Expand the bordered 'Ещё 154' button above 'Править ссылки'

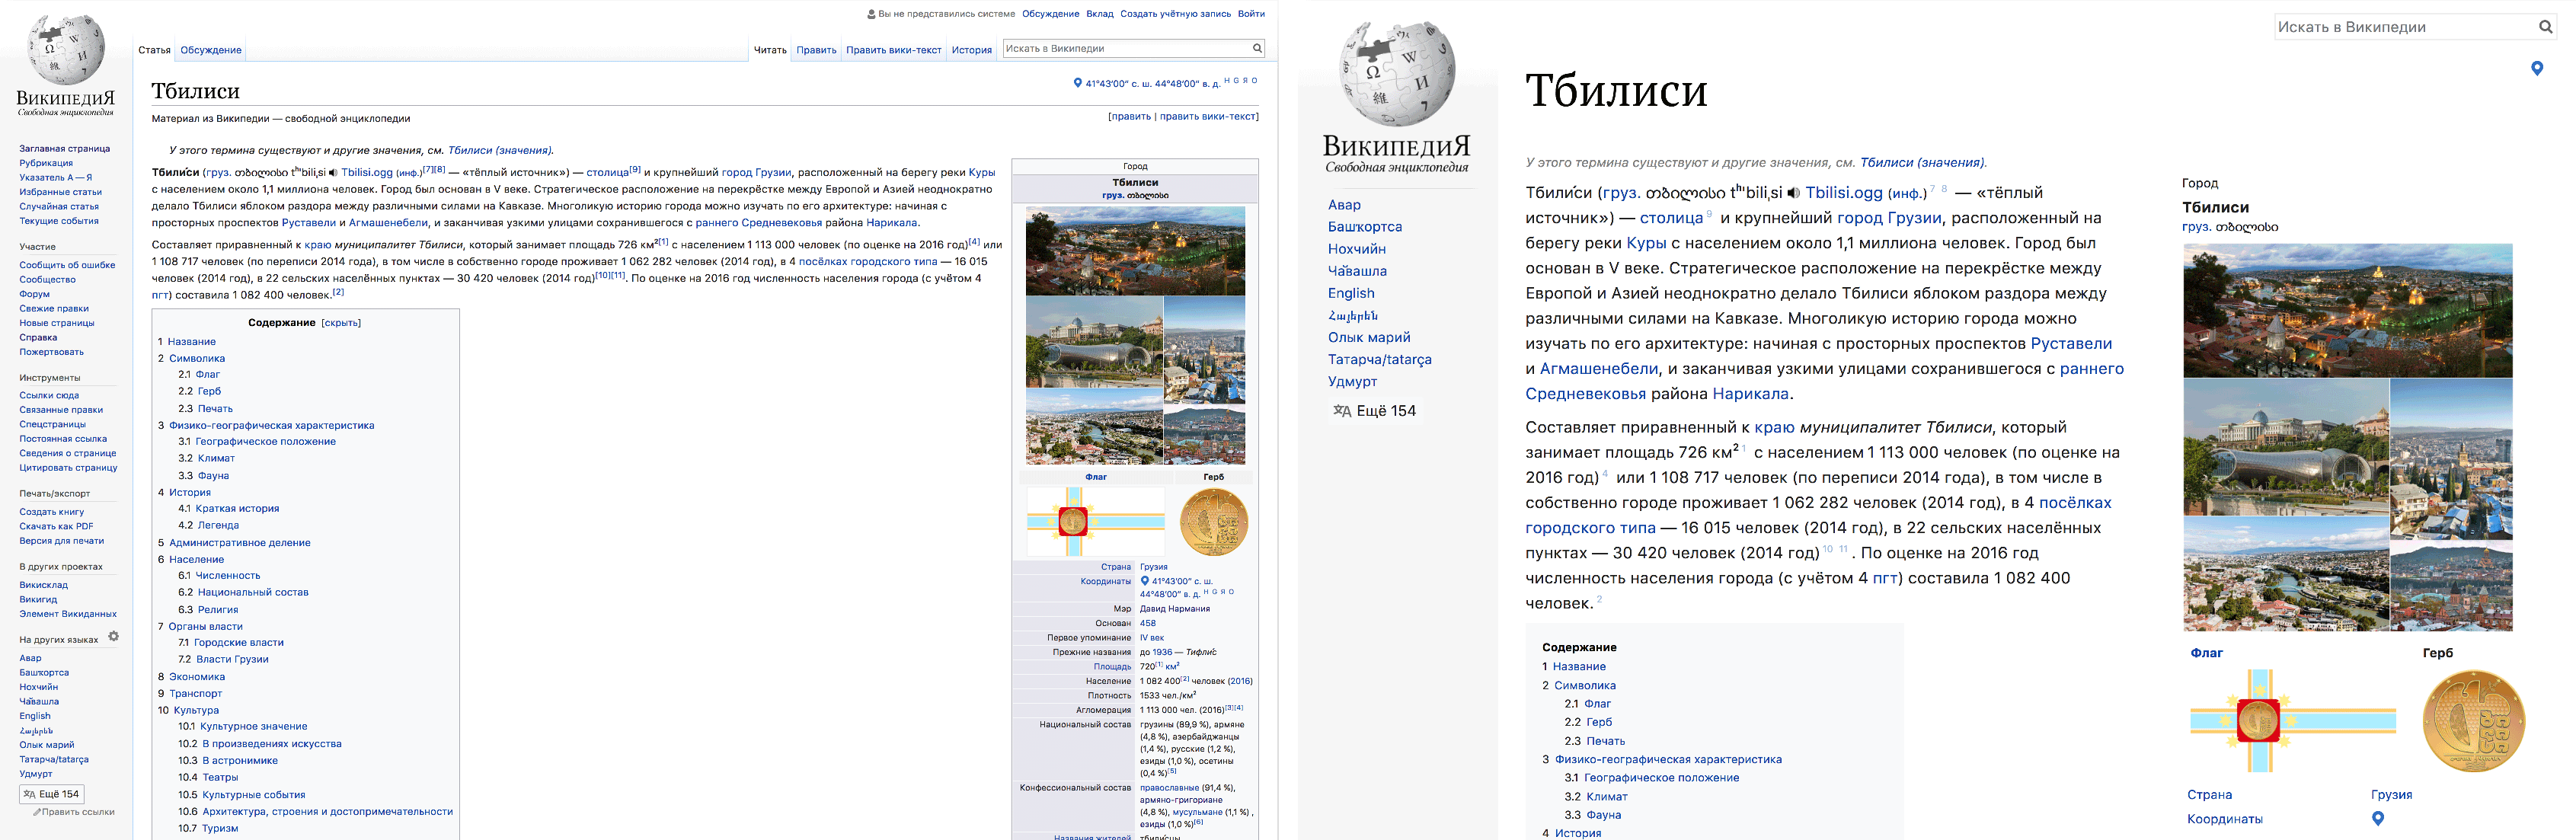[x=52, y=794]
